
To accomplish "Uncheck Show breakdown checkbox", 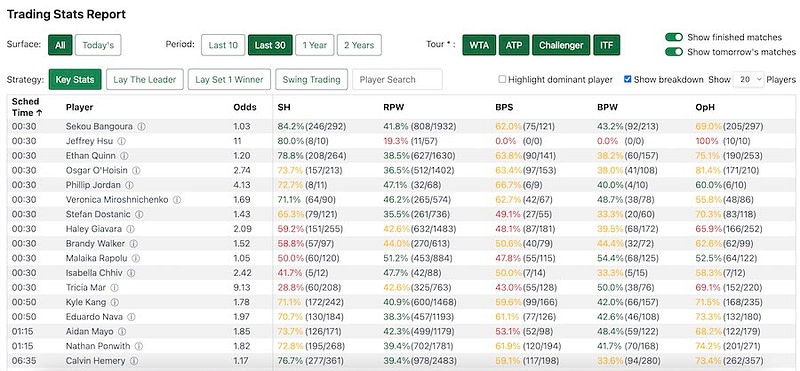I will (628, 79).
